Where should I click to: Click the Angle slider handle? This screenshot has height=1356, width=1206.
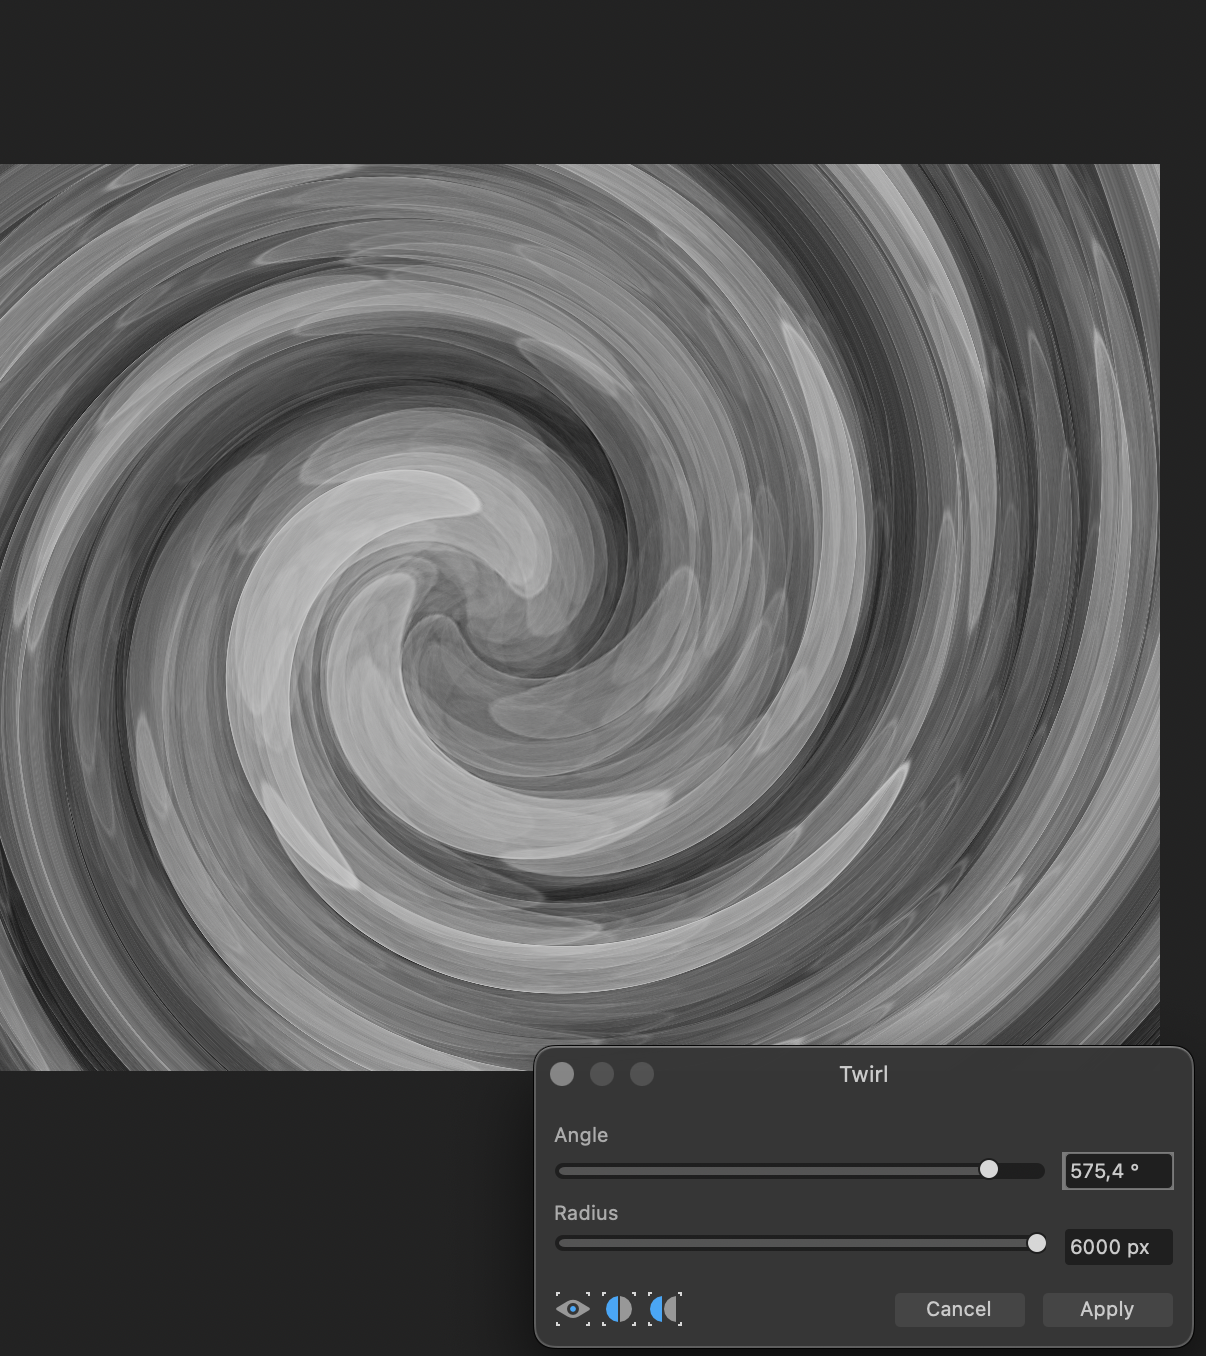click(989, 1169)
